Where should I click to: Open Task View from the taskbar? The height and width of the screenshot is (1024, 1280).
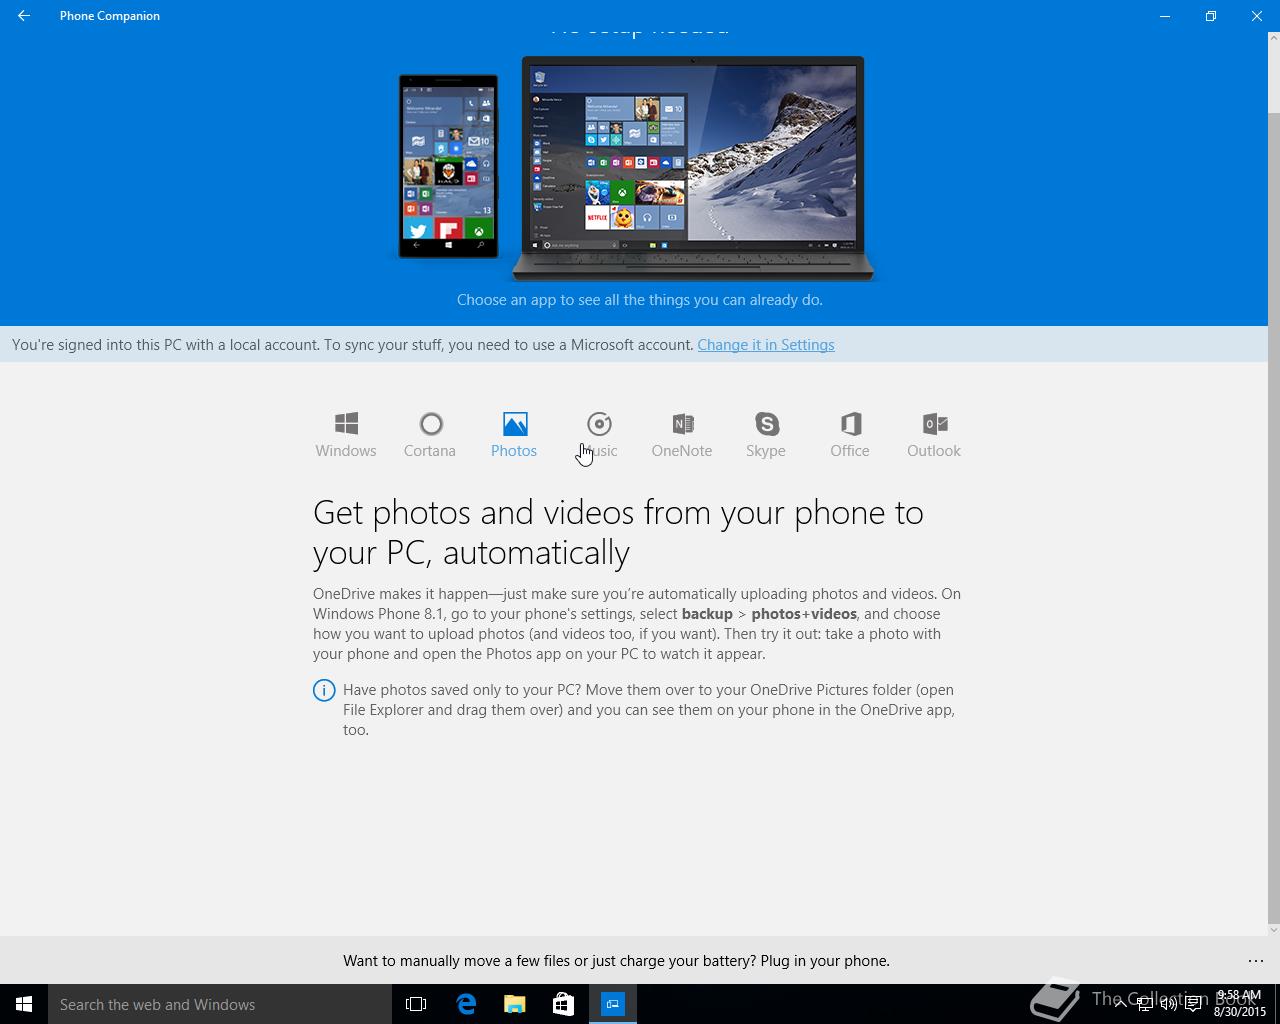(x=416, y=1004)
